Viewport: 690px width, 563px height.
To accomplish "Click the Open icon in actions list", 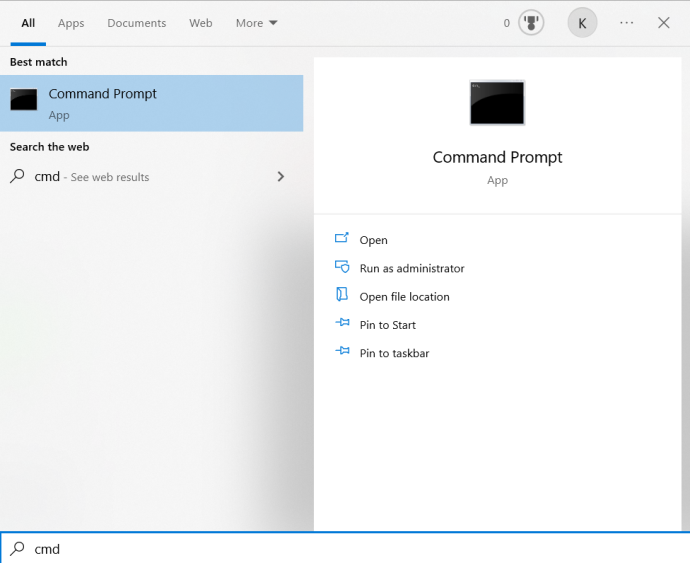I will 342,238.
